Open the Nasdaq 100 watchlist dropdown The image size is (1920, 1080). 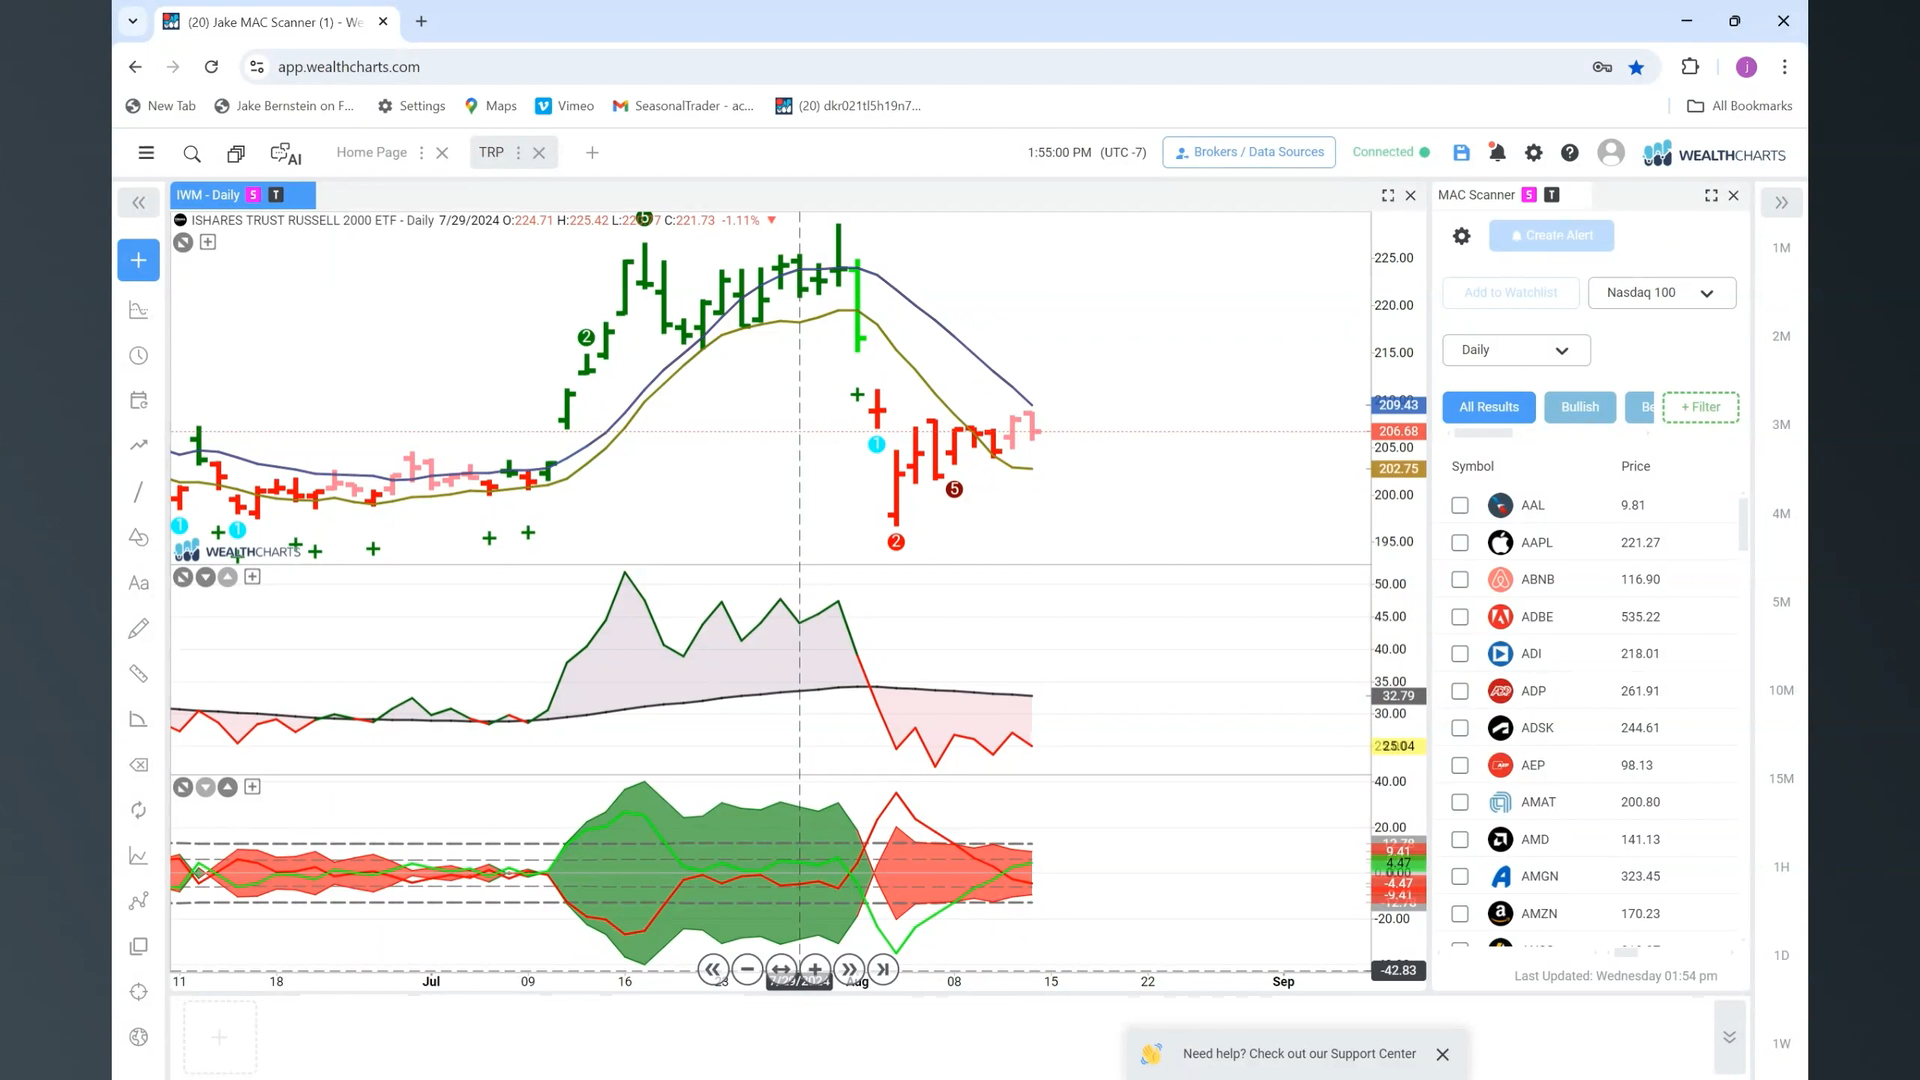(1661, 293)
